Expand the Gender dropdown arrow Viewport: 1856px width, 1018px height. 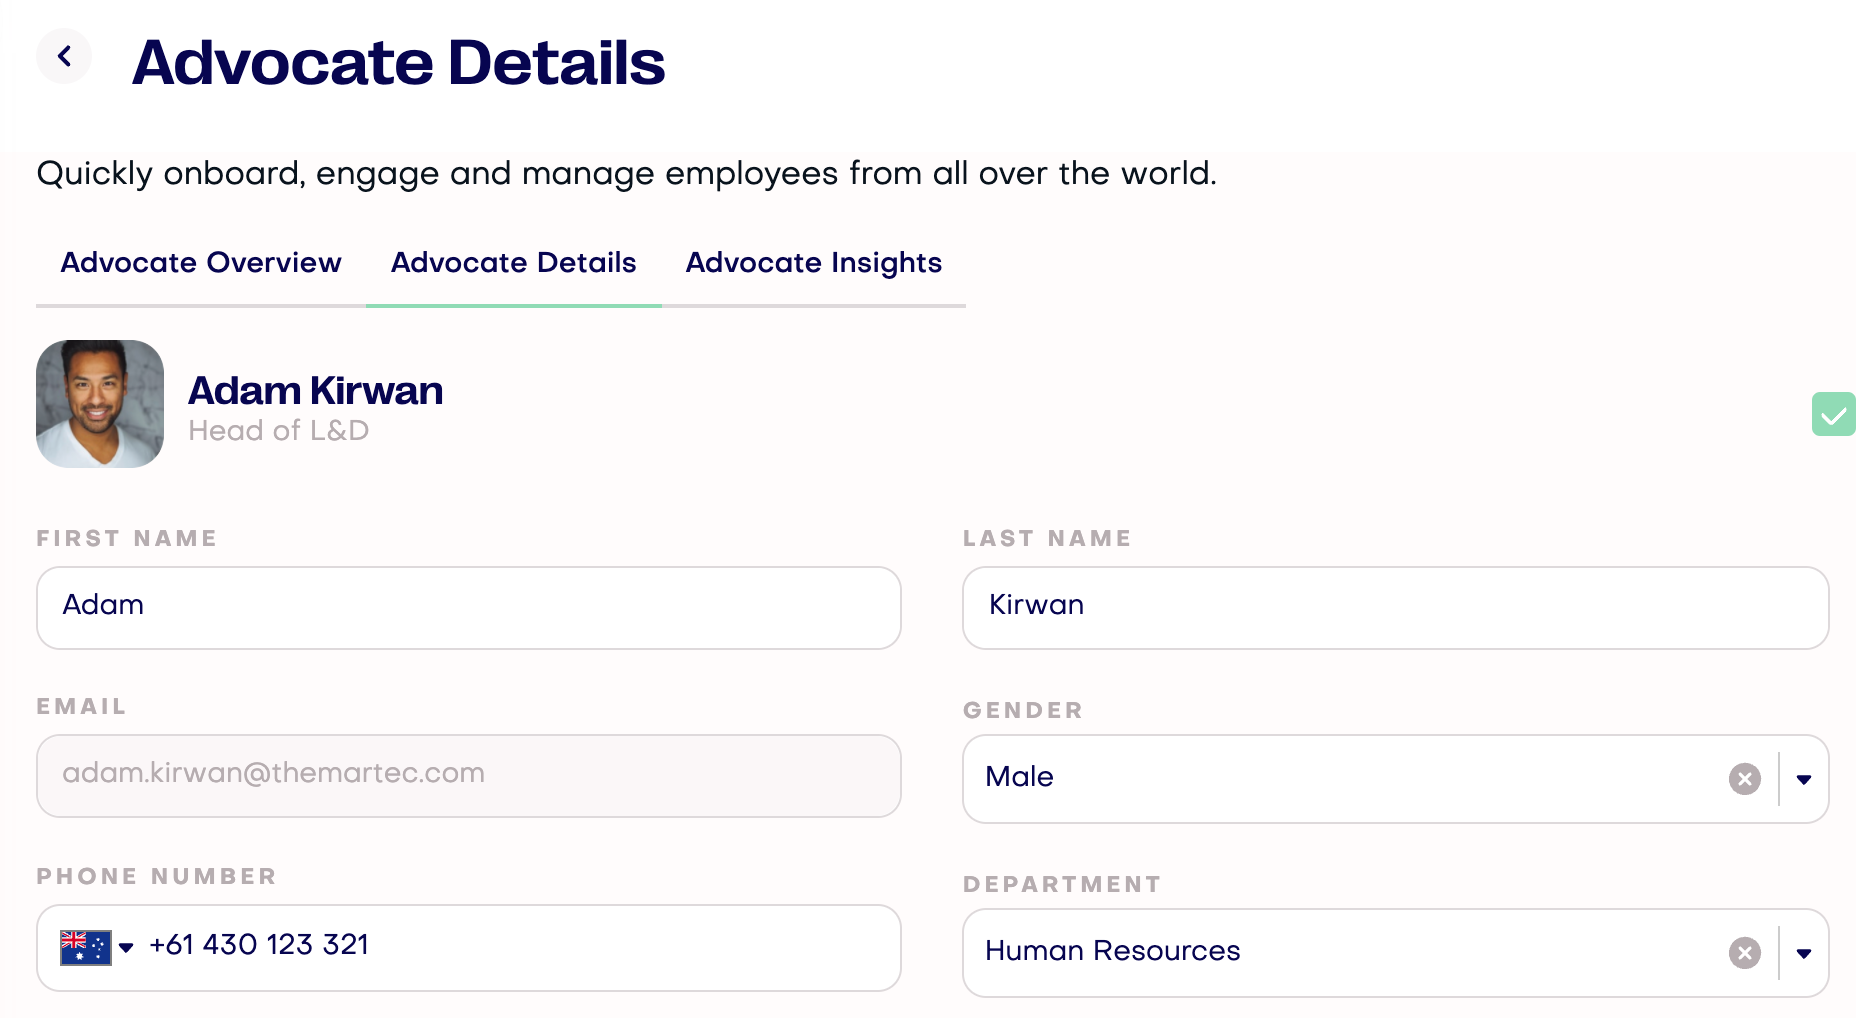click(x=1804, y=779)
